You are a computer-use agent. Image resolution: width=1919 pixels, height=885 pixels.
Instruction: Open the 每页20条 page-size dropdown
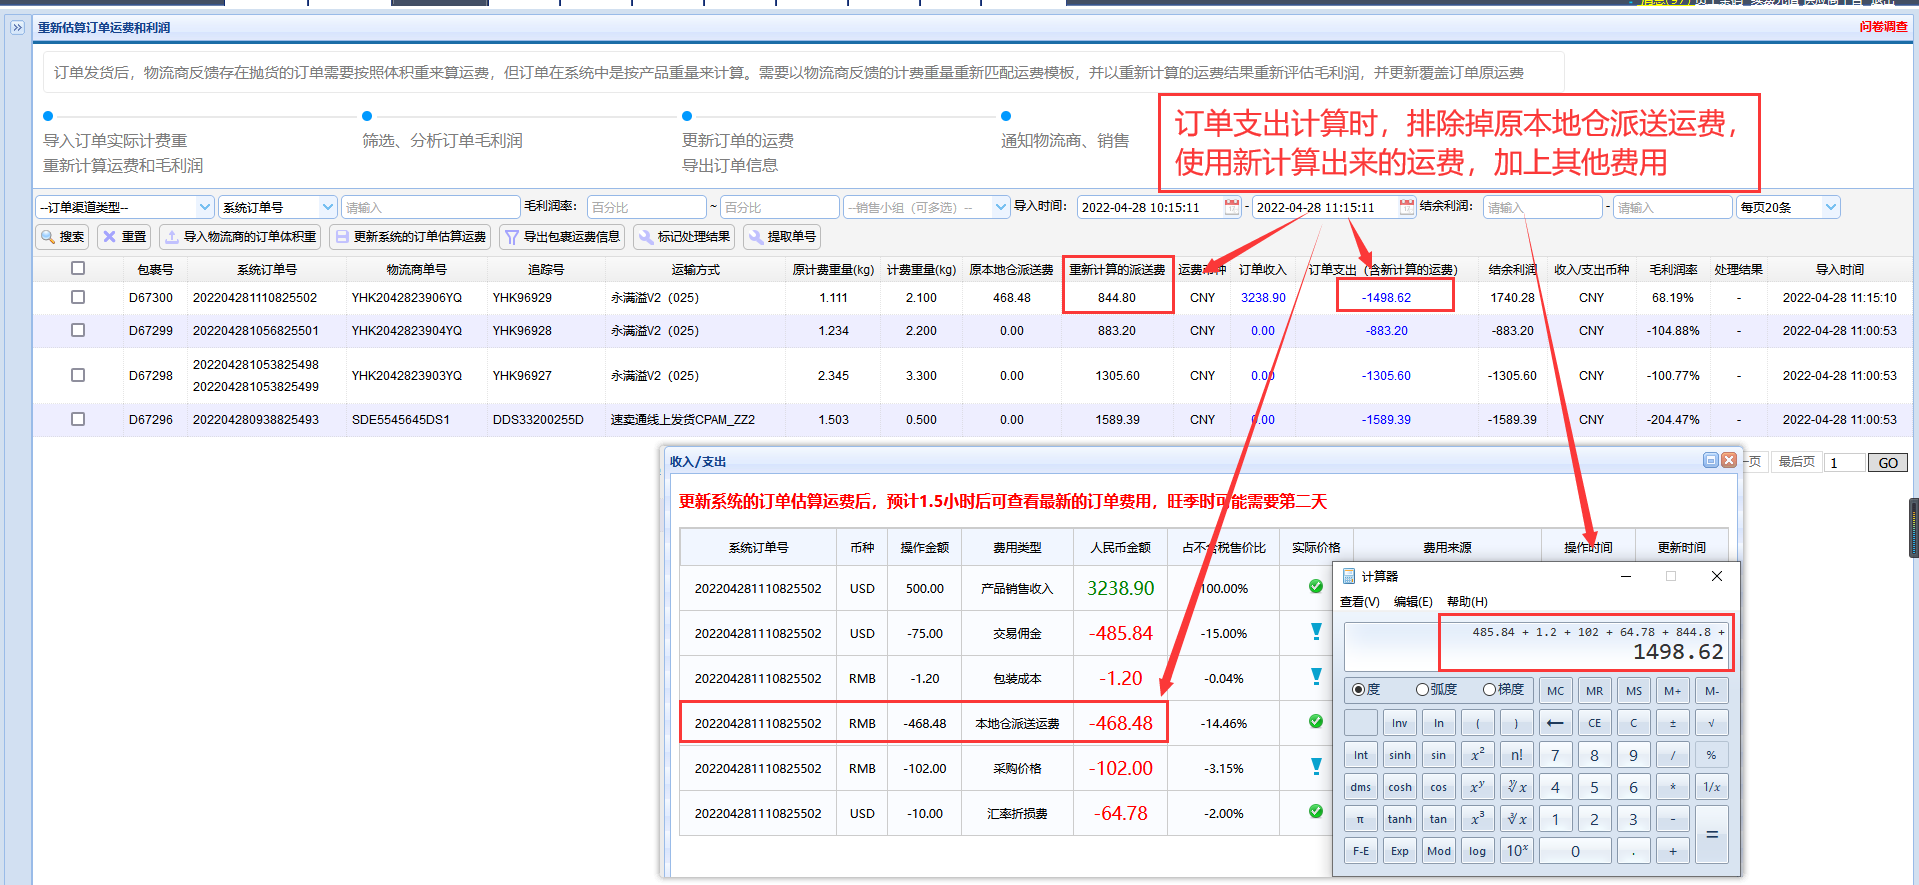(1788, 207)
